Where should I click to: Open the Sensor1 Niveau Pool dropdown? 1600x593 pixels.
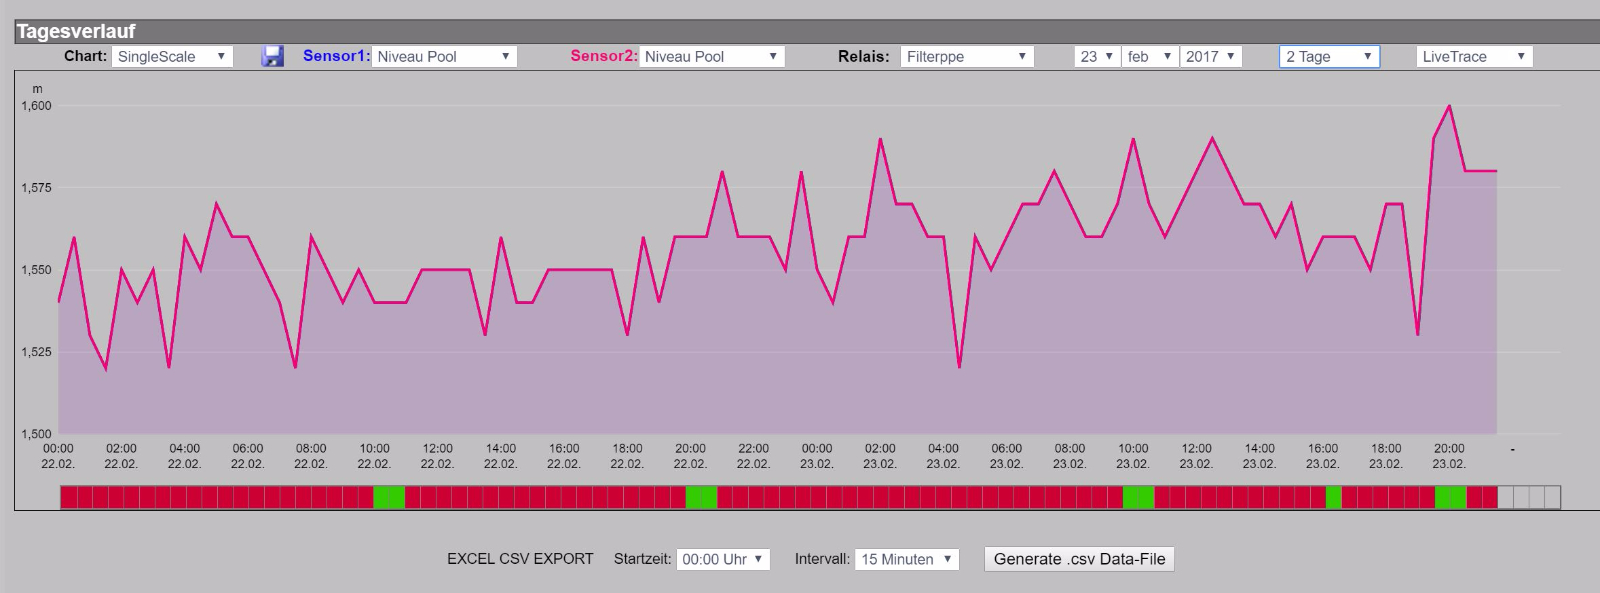[x=444, y=56]
